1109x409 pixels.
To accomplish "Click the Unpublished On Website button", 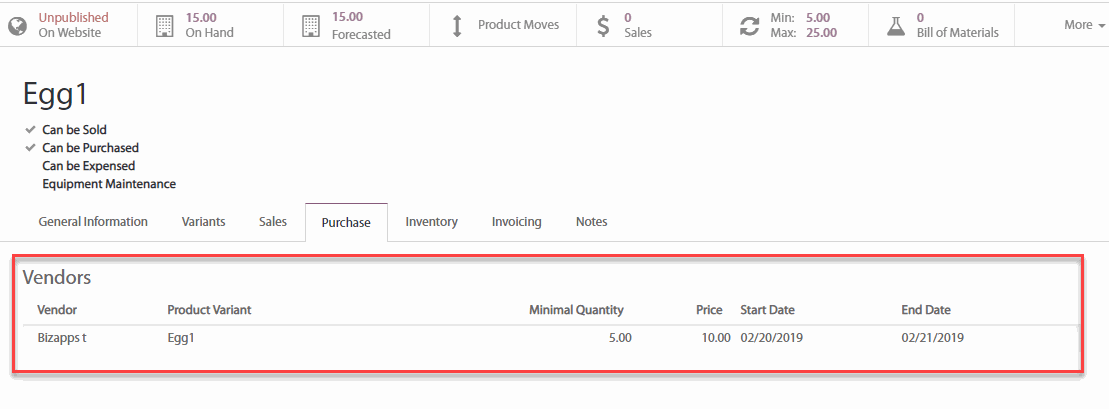I will tap(73, 25).
